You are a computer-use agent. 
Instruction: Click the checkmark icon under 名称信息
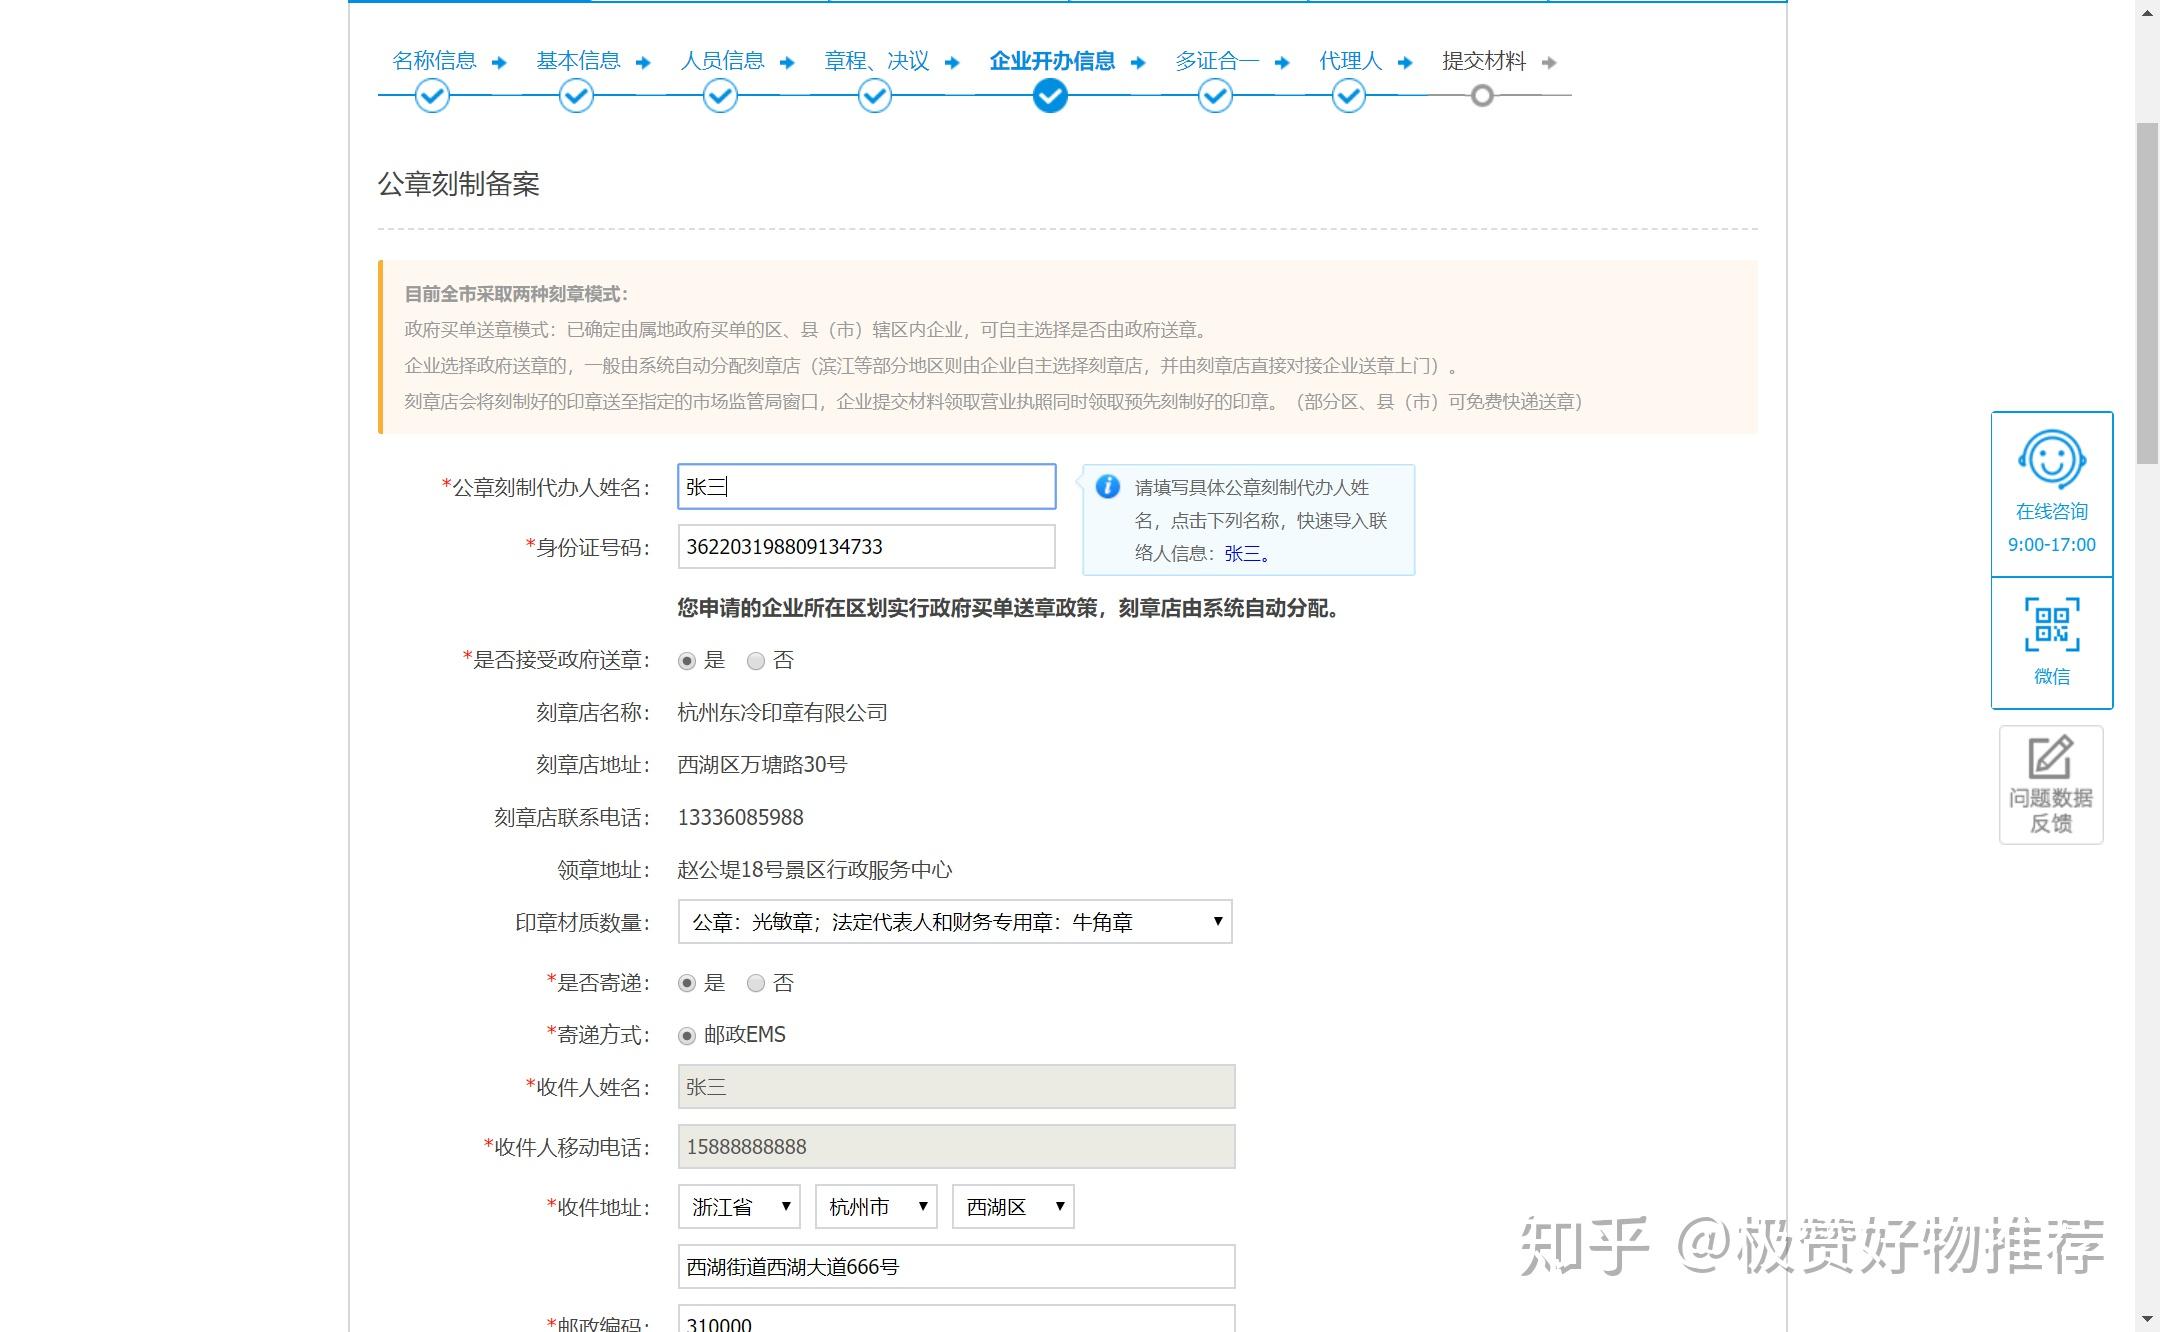(432, 96)
